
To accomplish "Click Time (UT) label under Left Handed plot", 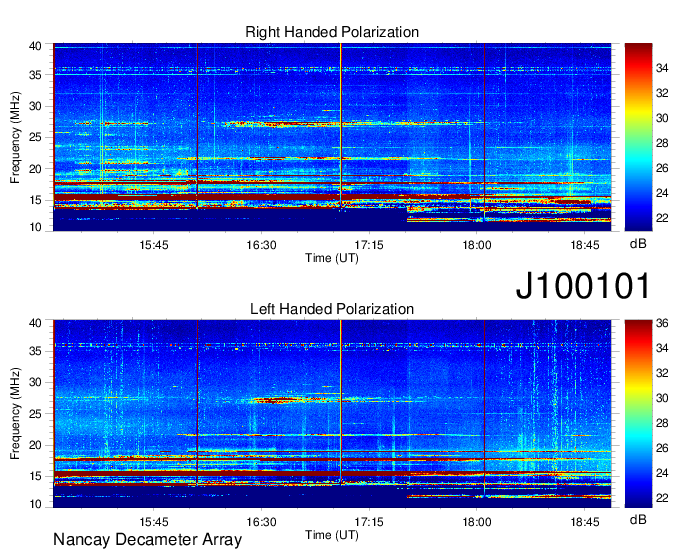I will pos(332,535).
